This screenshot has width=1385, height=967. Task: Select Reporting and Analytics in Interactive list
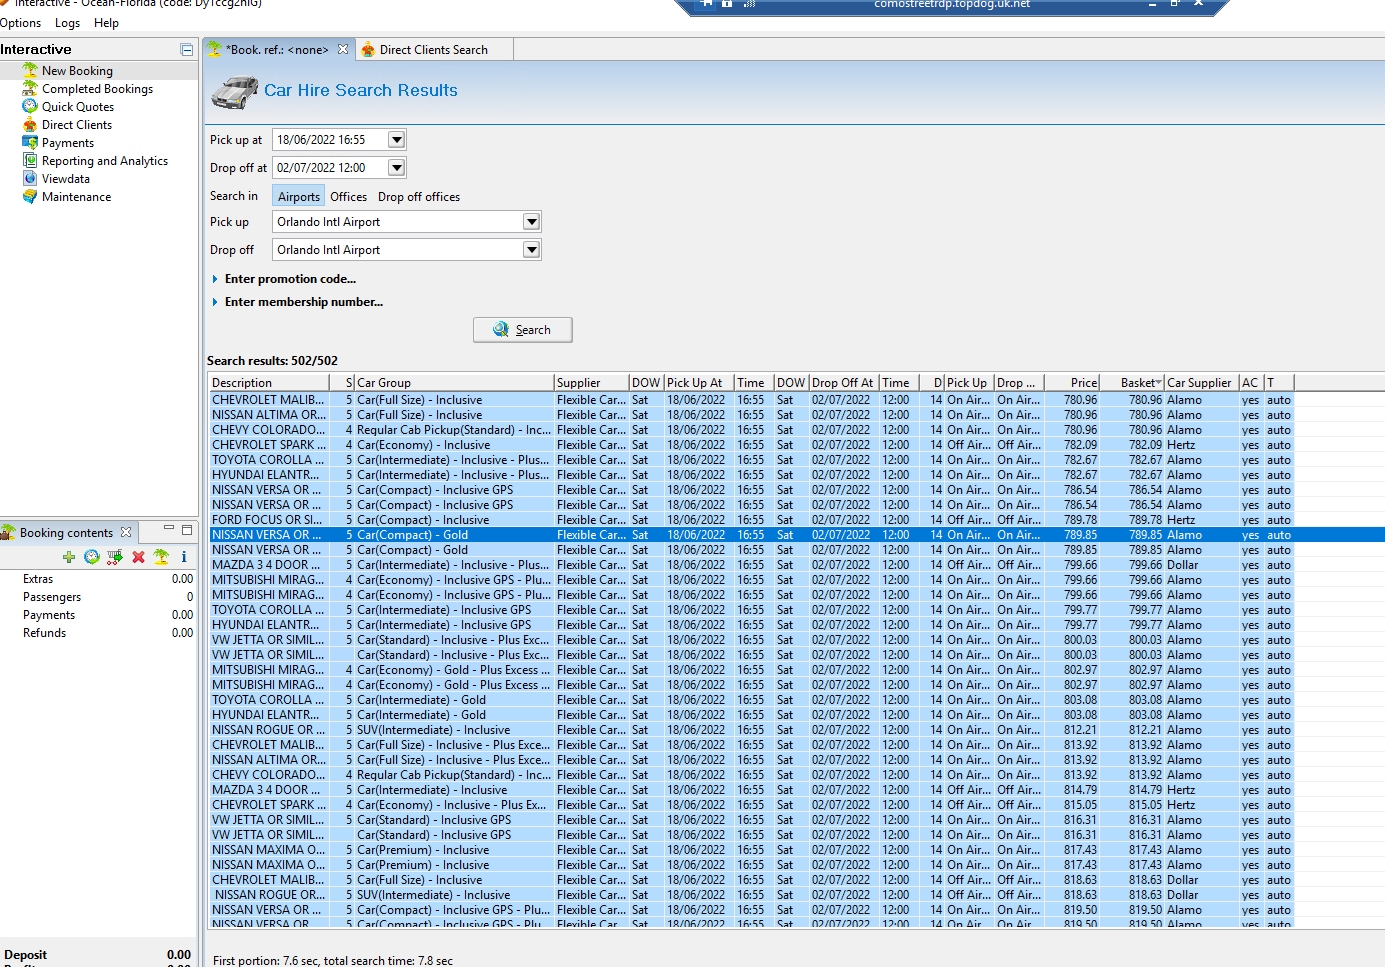click(105, 161)
